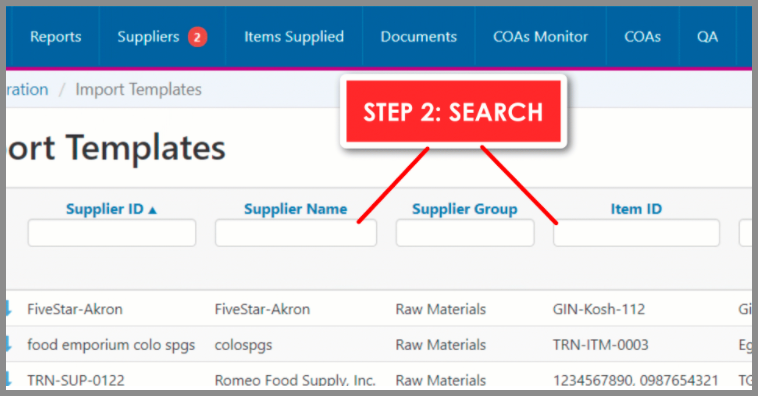Focus the Supplier ID filter field
The height and width of the screenshot is (396, 758).
[x=112, y=233]
